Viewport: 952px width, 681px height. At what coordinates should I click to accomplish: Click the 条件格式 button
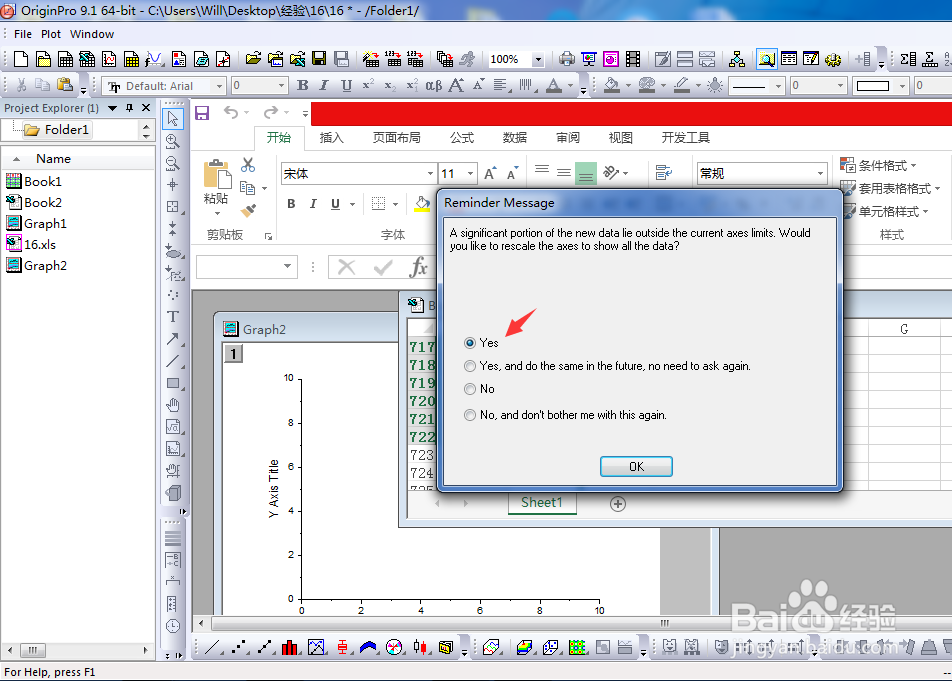pos(878,165)
